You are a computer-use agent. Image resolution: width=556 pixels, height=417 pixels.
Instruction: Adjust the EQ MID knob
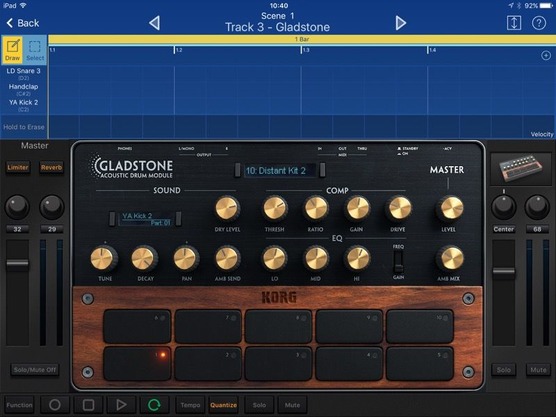316,258
